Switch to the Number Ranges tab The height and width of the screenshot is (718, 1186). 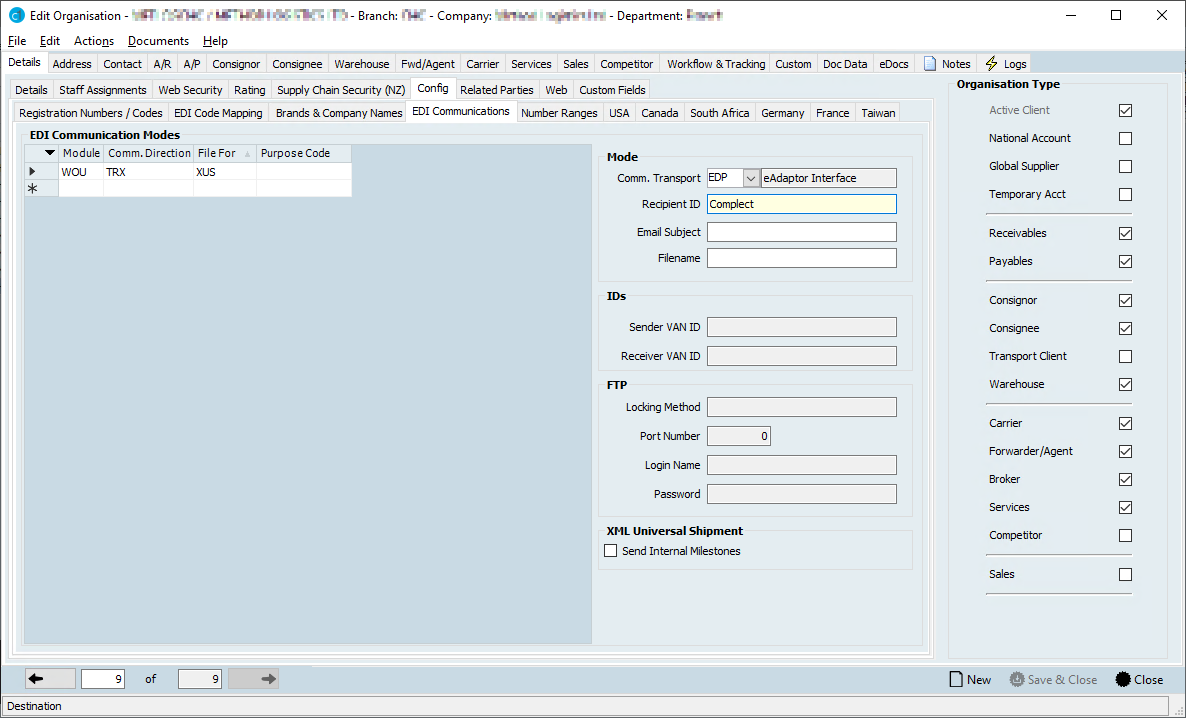pos(559,113)
